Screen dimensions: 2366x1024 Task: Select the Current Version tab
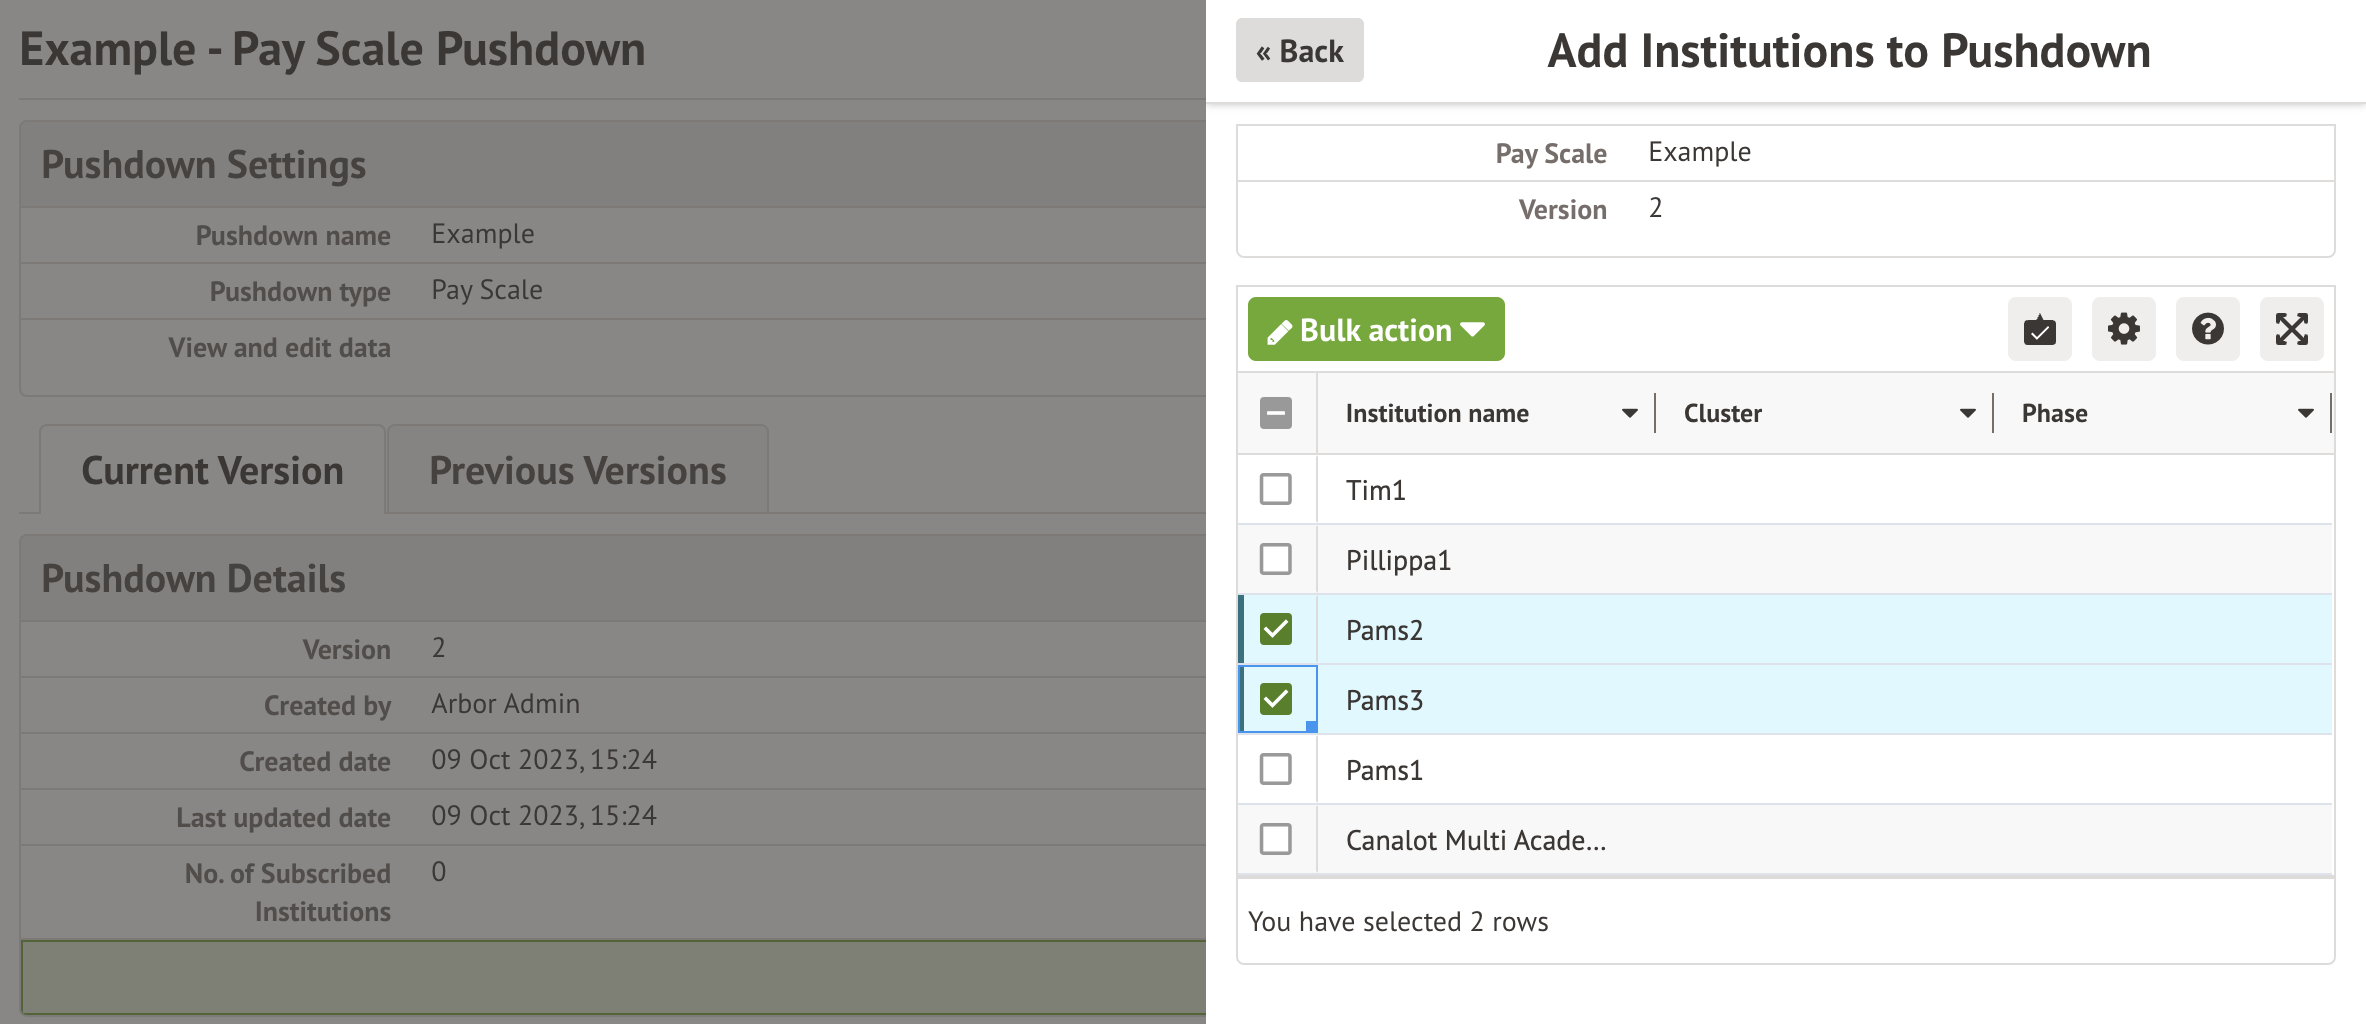pos(212,470)
